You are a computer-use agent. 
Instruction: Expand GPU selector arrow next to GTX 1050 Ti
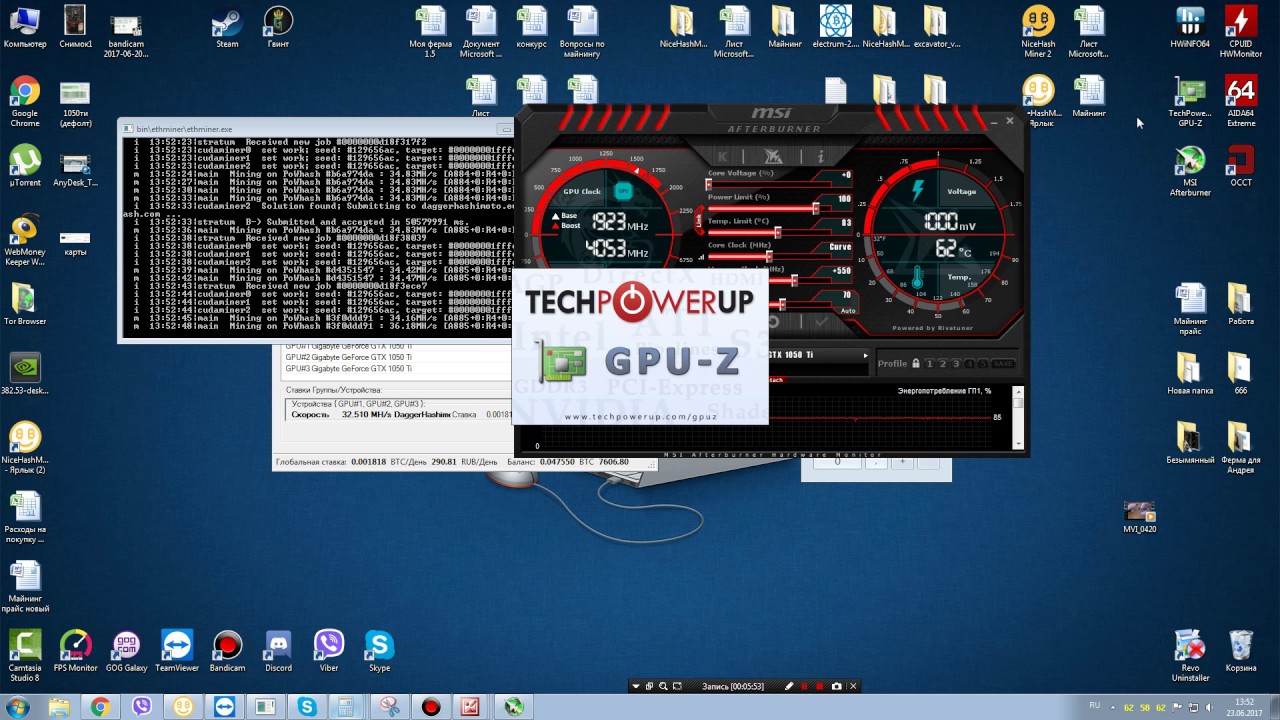[866, 355]
